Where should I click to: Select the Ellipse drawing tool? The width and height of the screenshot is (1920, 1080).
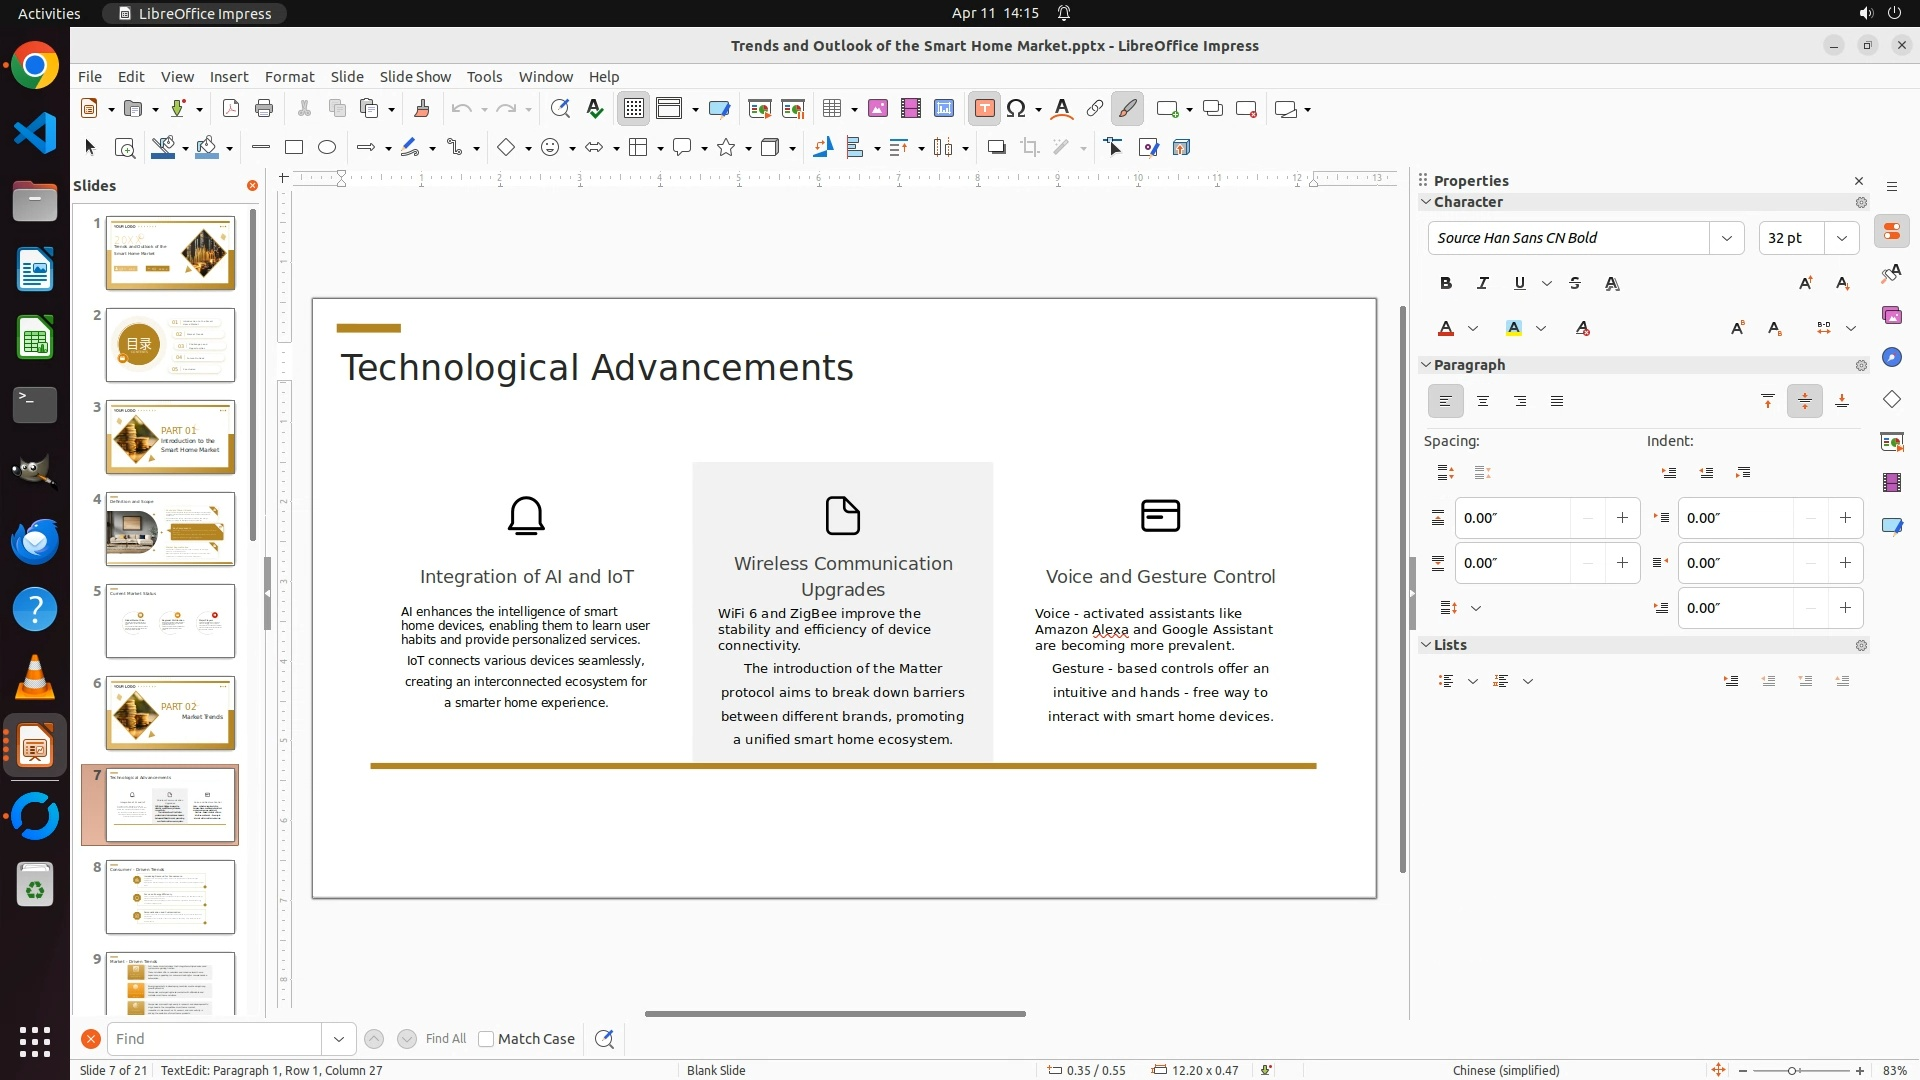[327, 148]
